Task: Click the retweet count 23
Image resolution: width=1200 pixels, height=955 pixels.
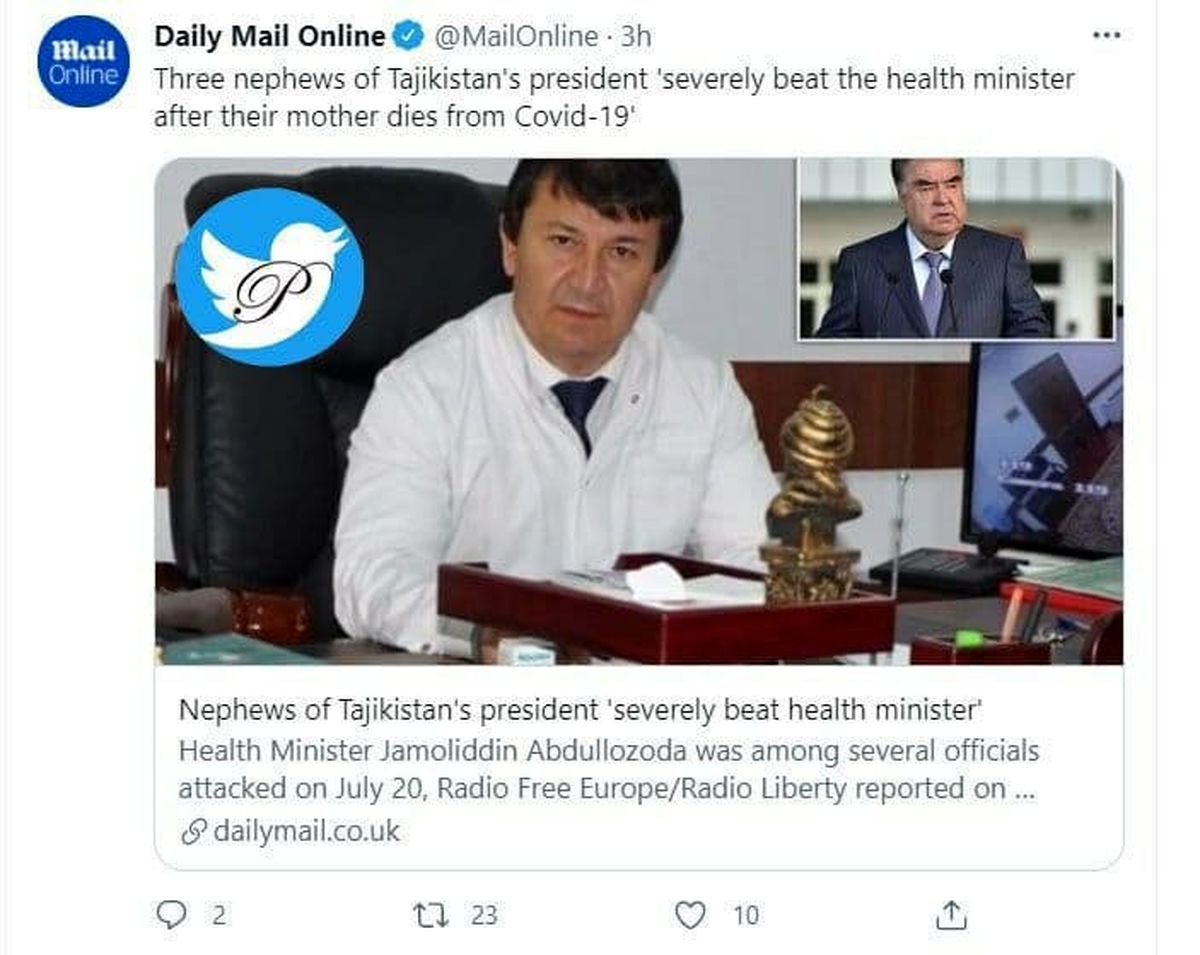Action: (x=484, y=914)
